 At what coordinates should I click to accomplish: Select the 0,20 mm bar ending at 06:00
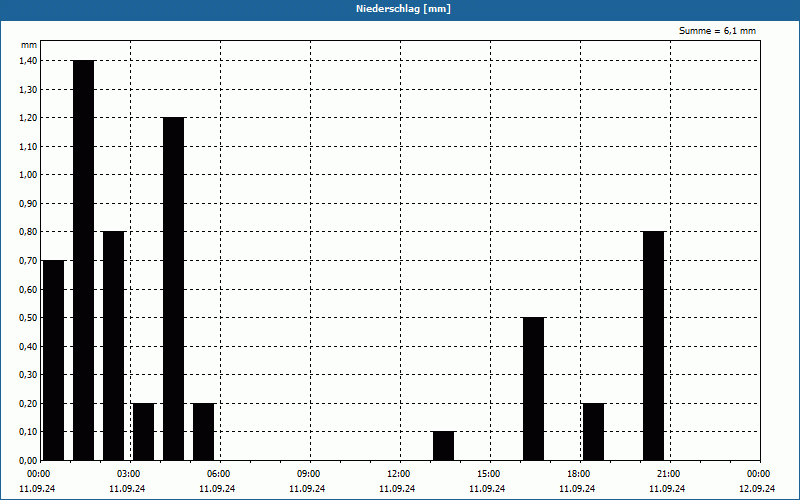[x=204, y=432]
